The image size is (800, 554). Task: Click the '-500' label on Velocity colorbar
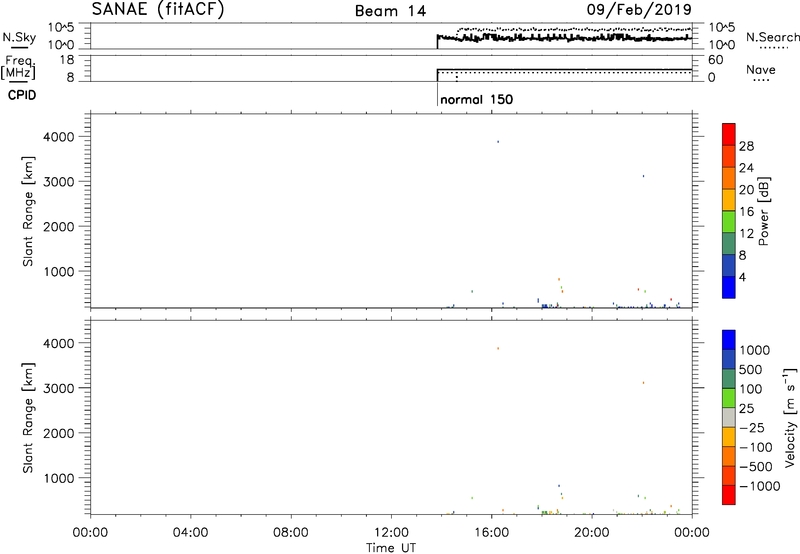[x=756, y=467]
